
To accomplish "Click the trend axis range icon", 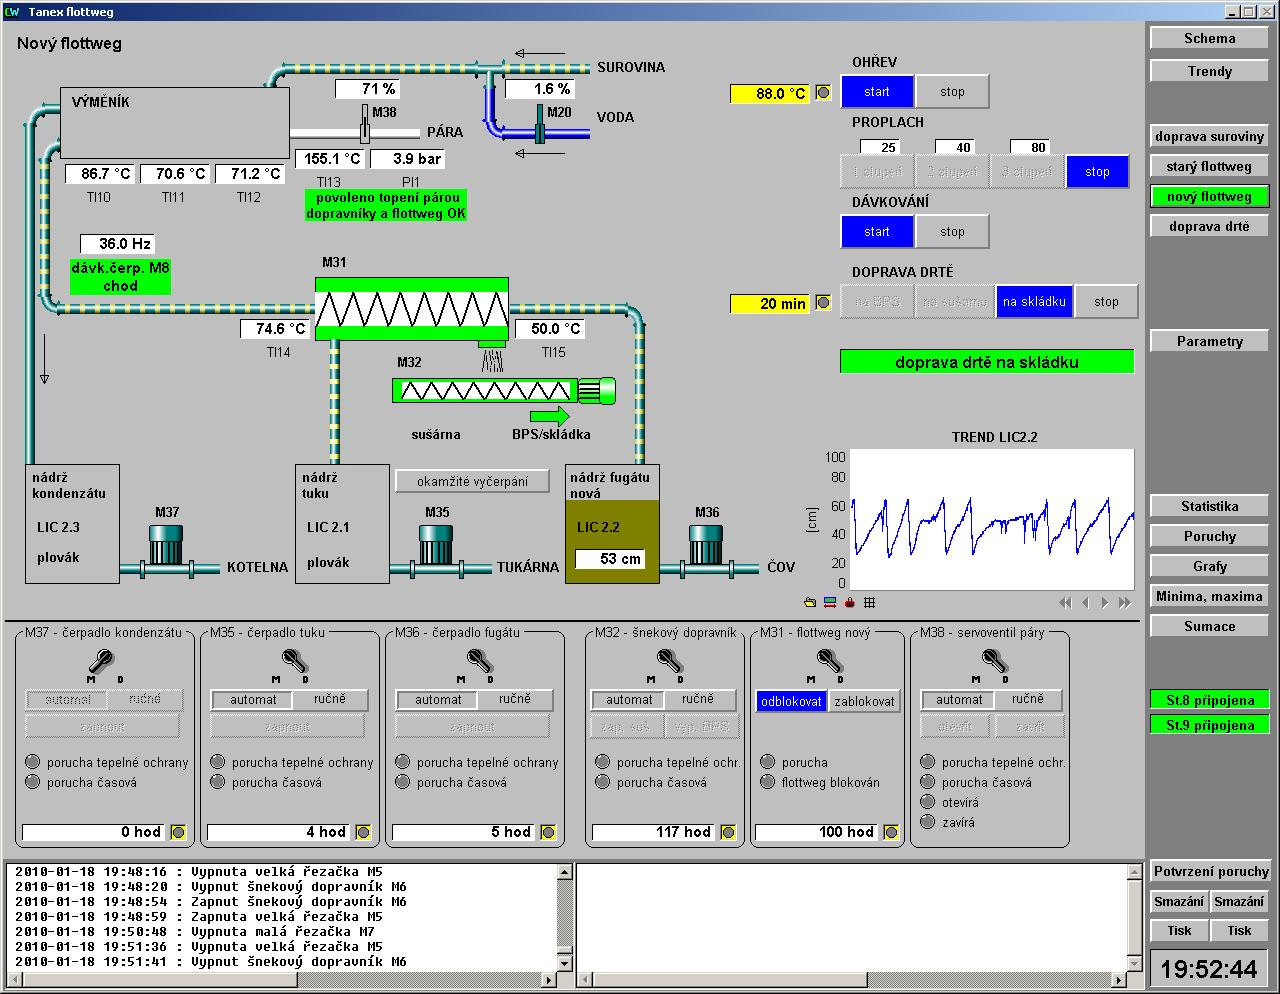I will pos(830,603).
